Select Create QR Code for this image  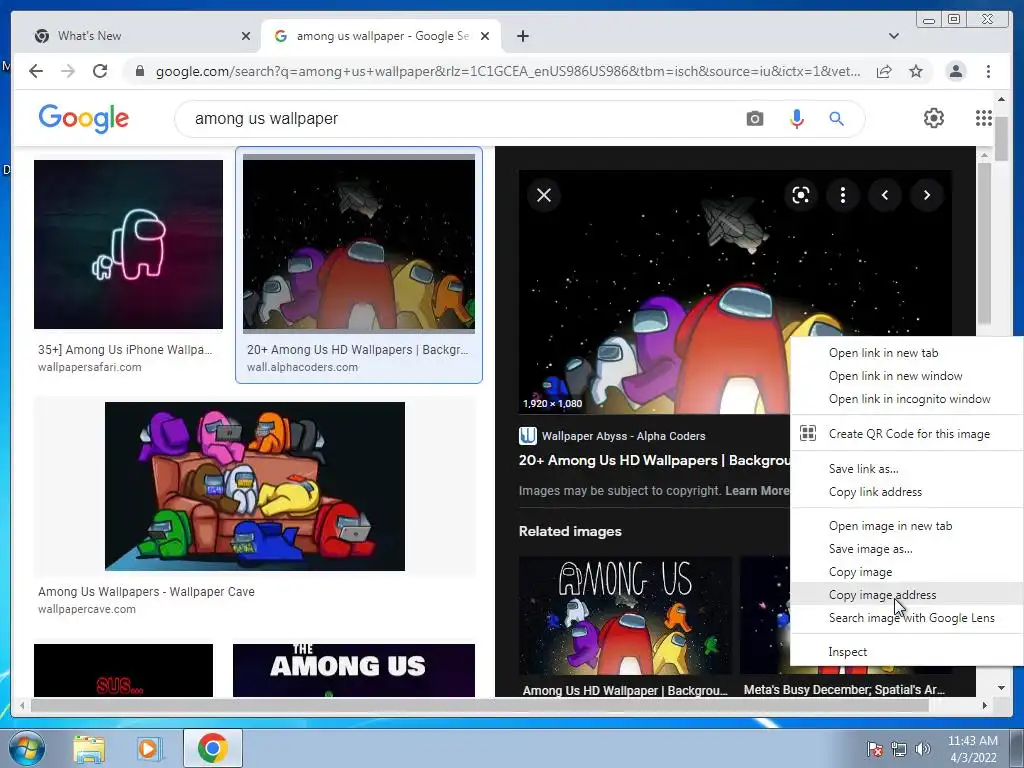coord(906,434)
